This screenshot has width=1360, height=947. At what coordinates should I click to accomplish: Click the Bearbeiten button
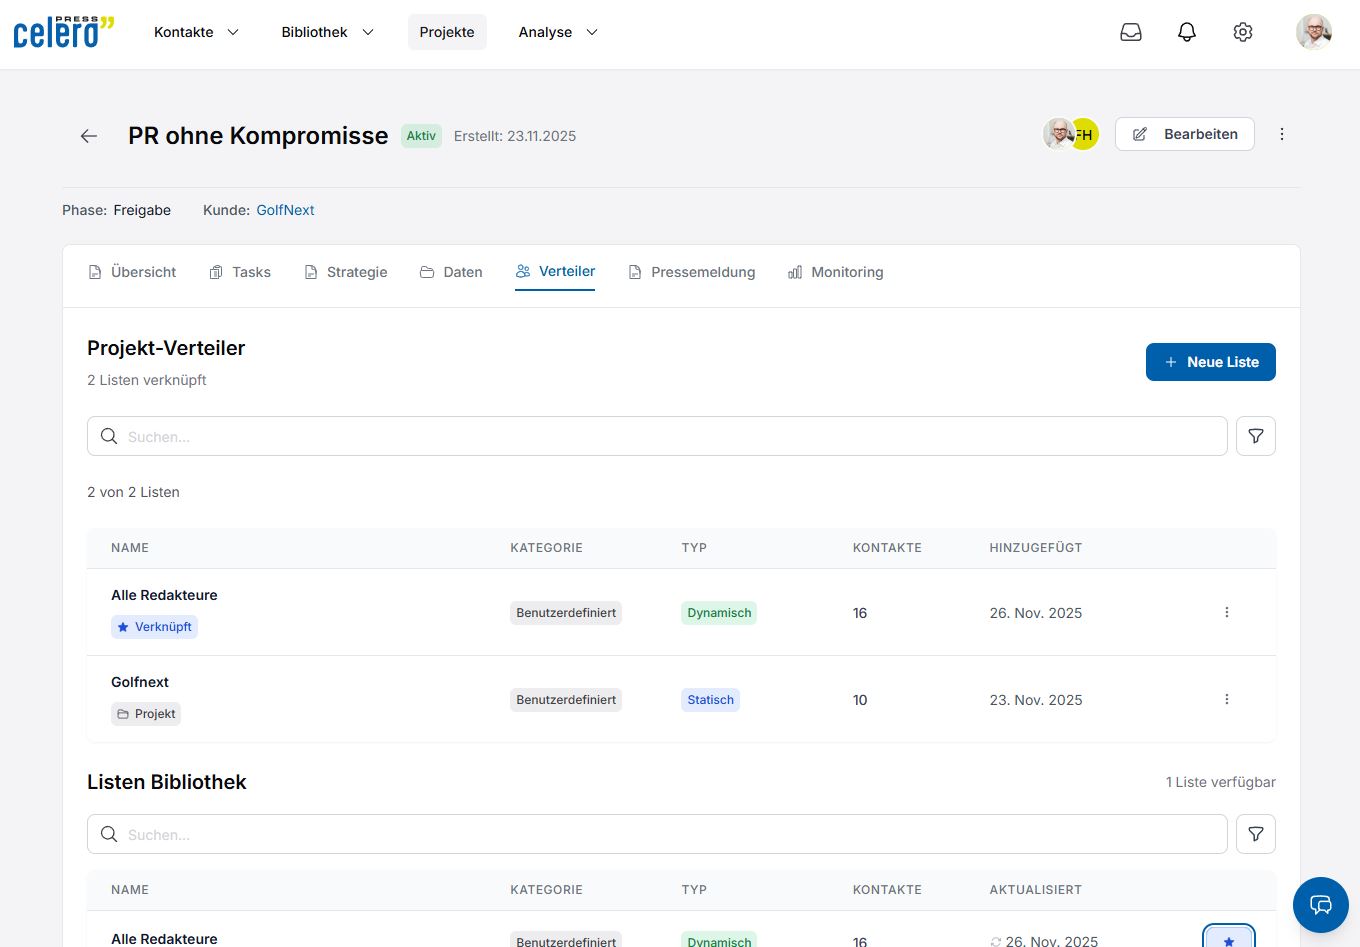coord(1185,134)
